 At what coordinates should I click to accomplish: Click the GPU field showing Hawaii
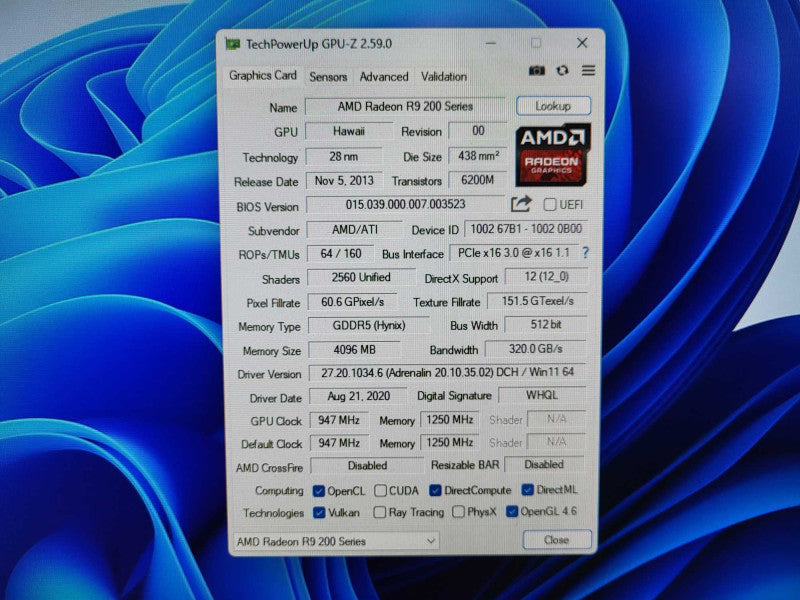point(349,131)
